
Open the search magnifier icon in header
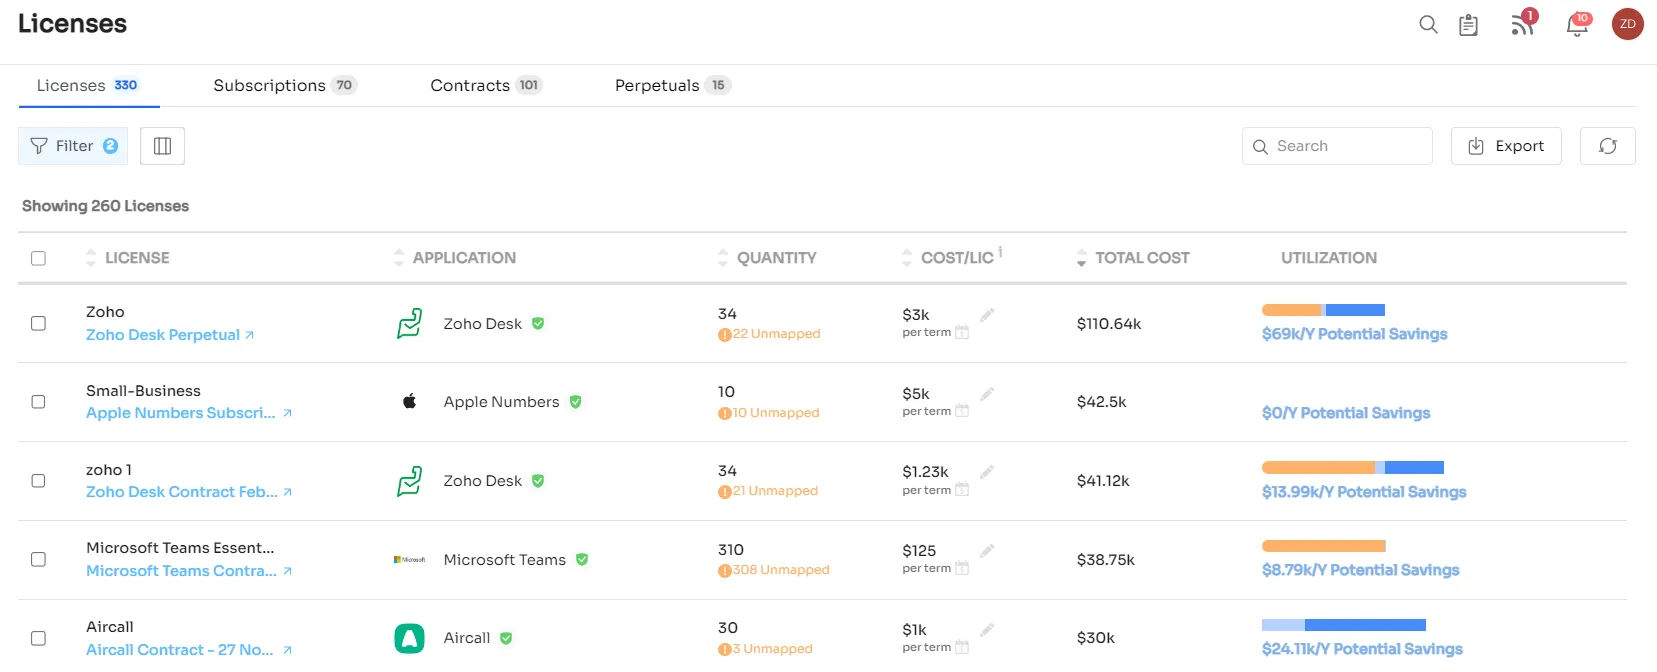point(1428,25)
